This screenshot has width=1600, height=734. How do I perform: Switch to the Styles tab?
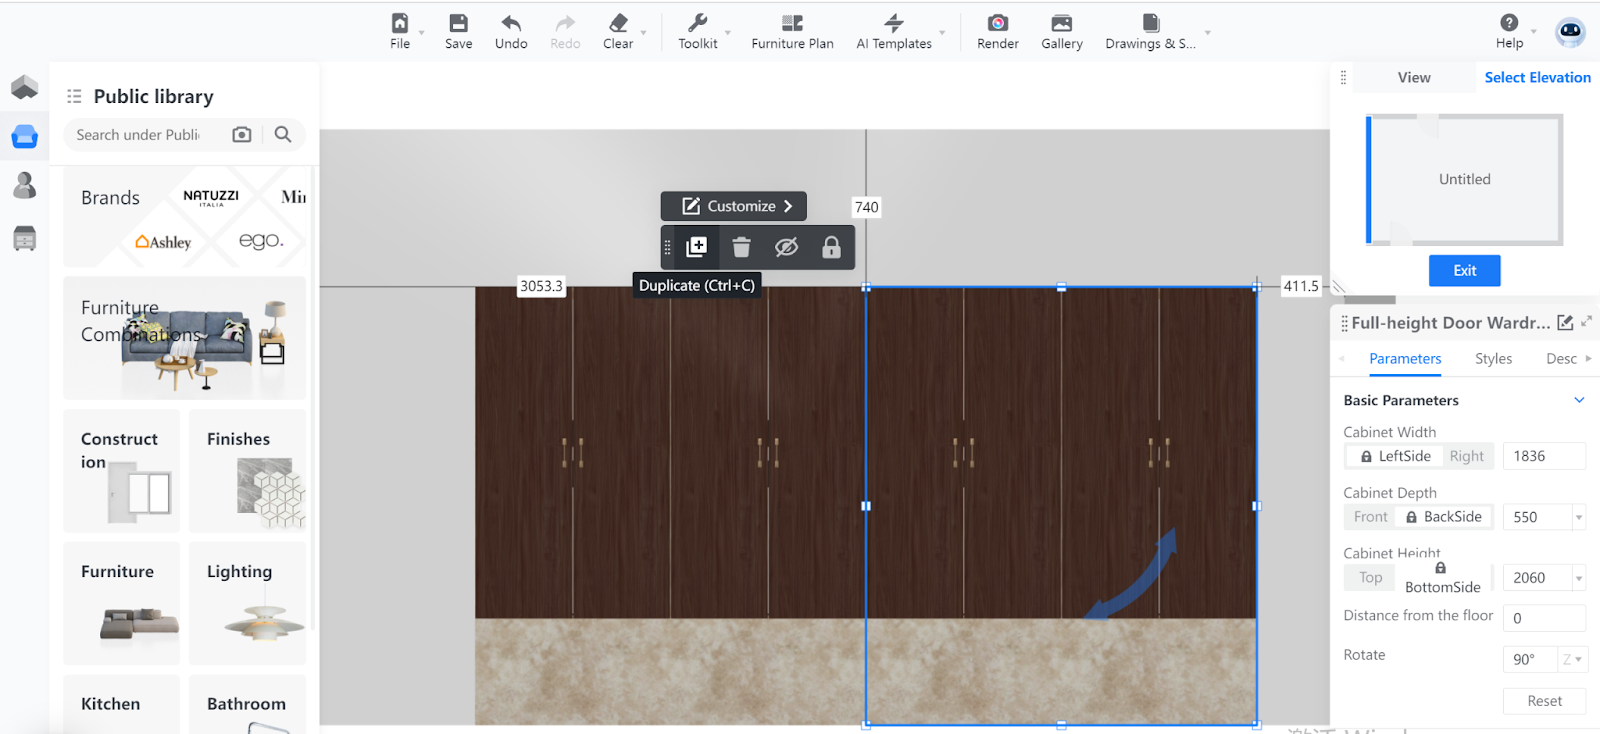tap(1493, 359)
